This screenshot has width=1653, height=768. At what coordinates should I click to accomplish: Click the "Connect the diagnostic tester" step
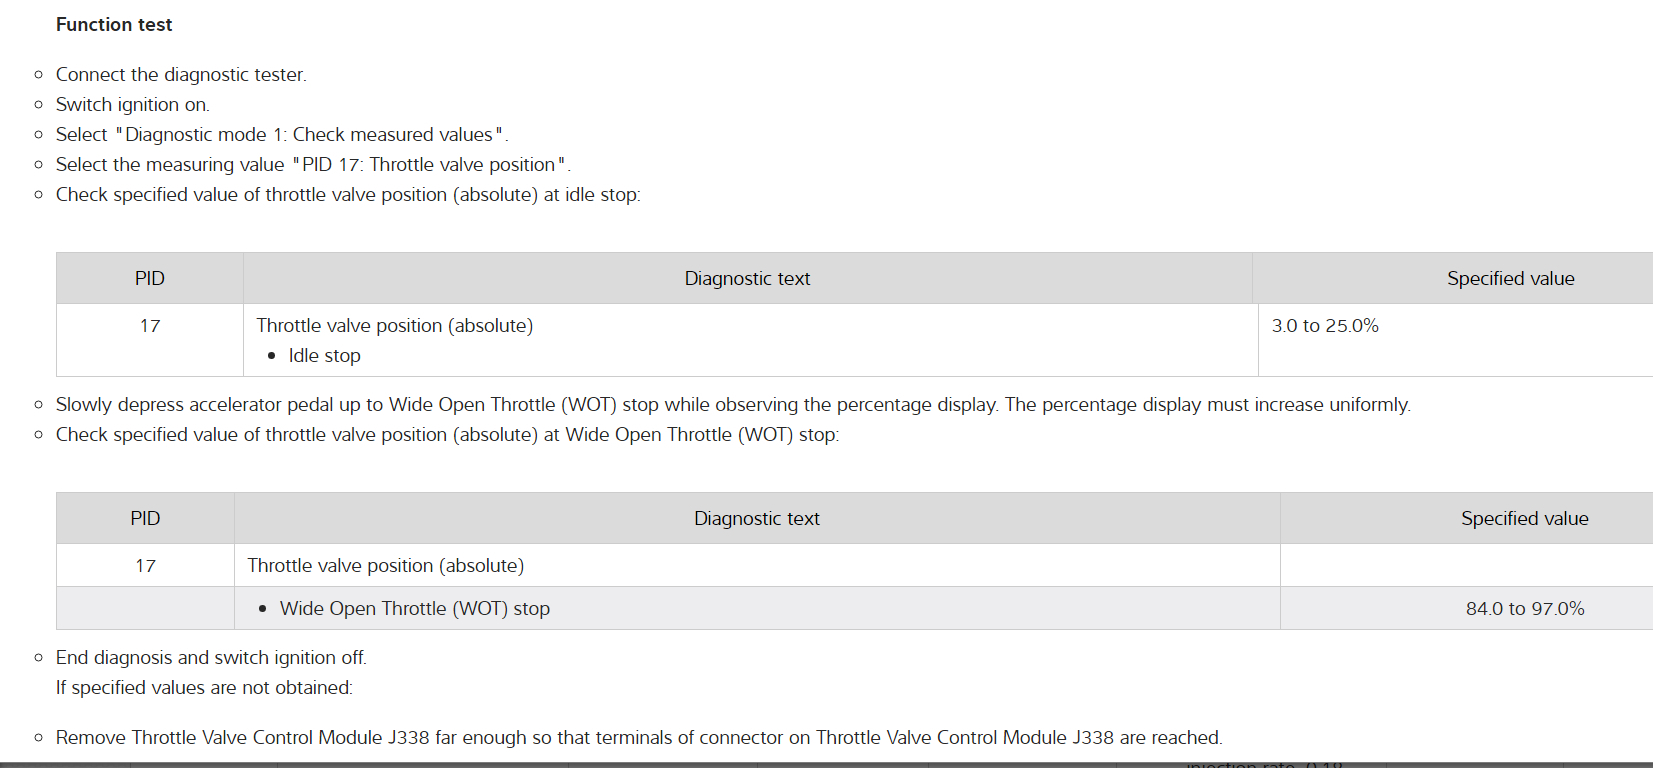[181, 75]
